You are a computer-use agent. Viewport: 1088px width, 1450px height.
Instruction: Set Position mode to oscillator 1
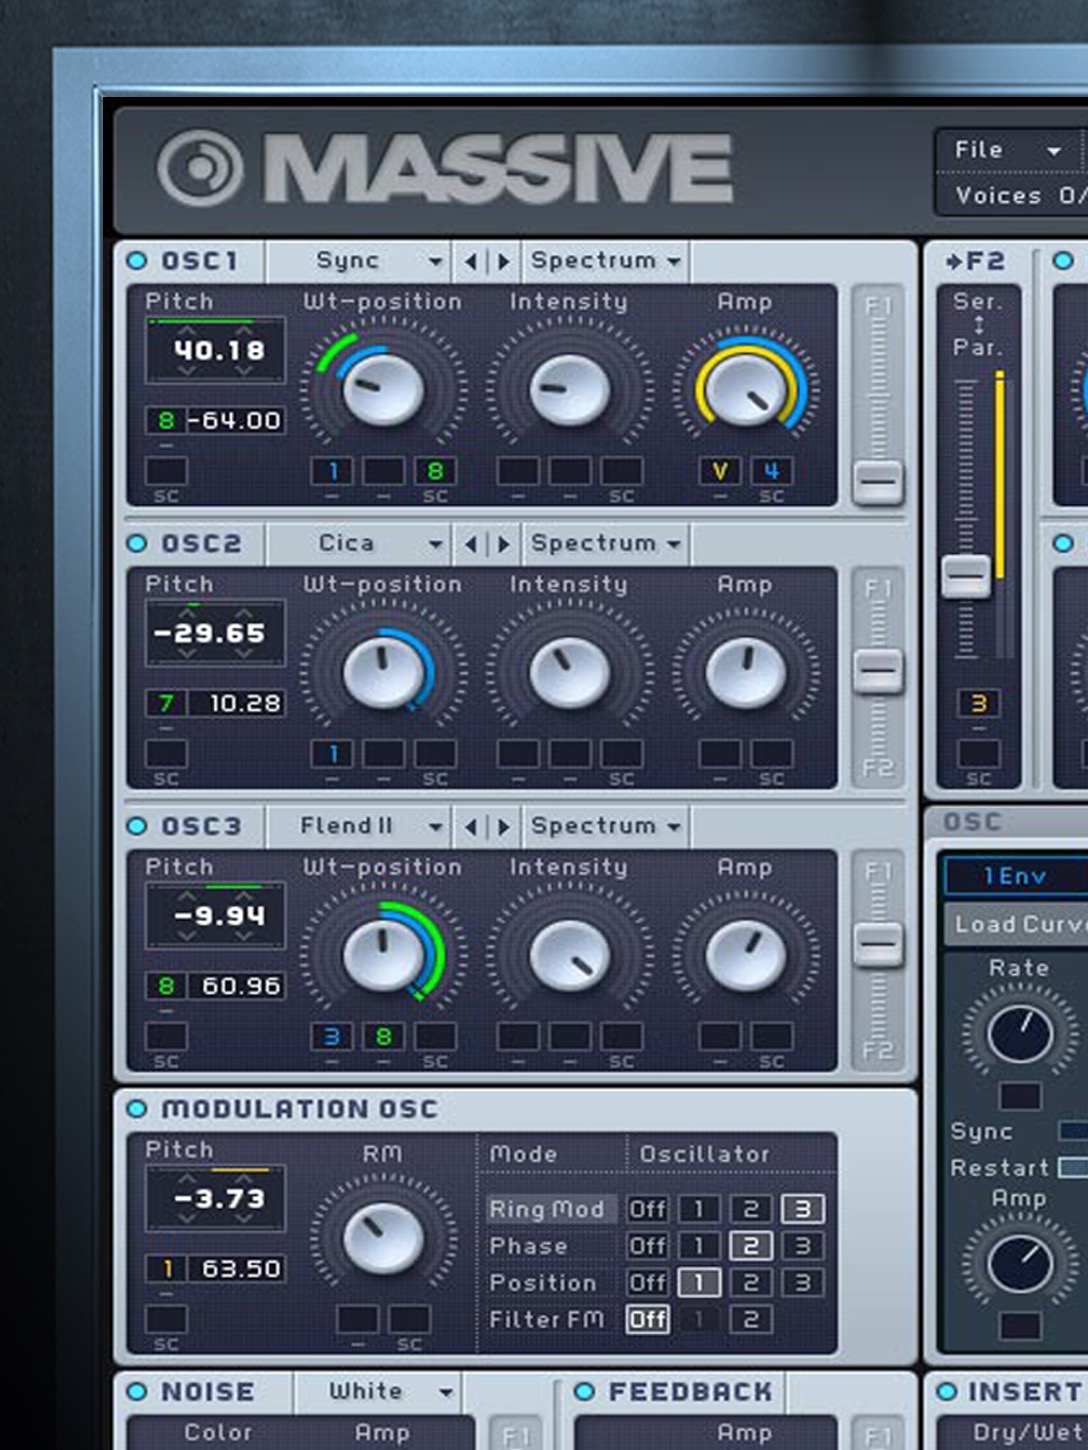pyautogui.click(x=699, y=1283)
